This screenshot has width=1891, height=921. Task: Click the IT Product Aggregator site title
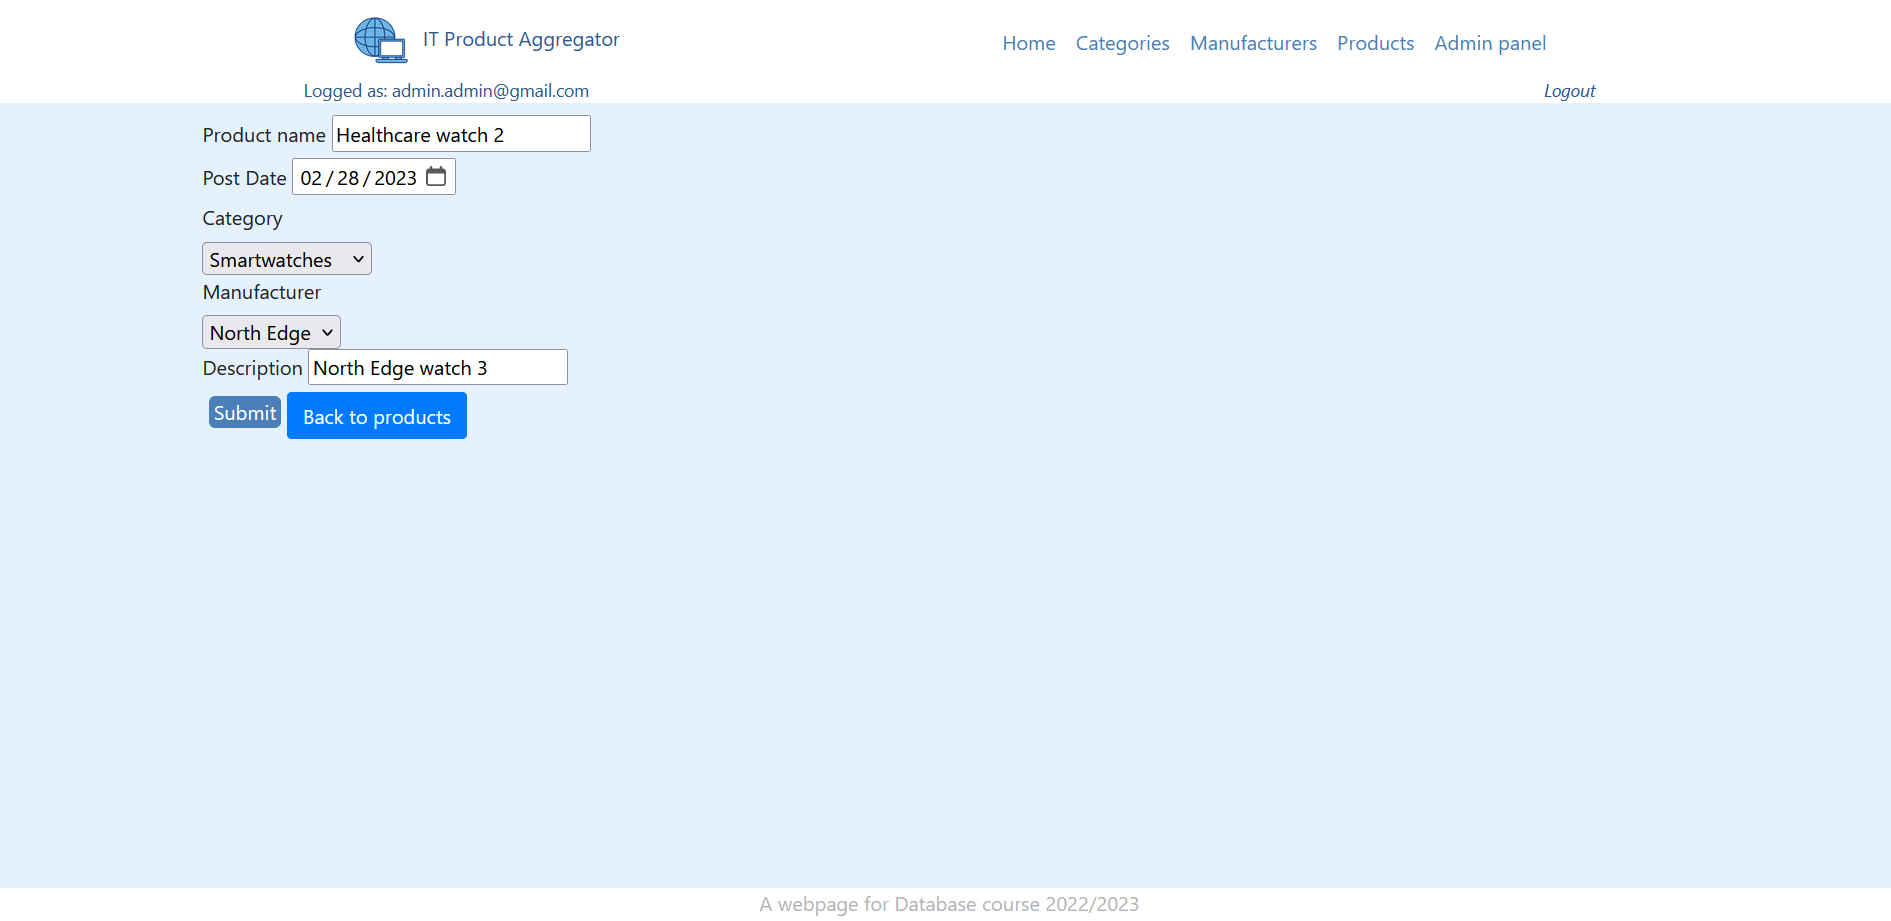tap(520, 40)
